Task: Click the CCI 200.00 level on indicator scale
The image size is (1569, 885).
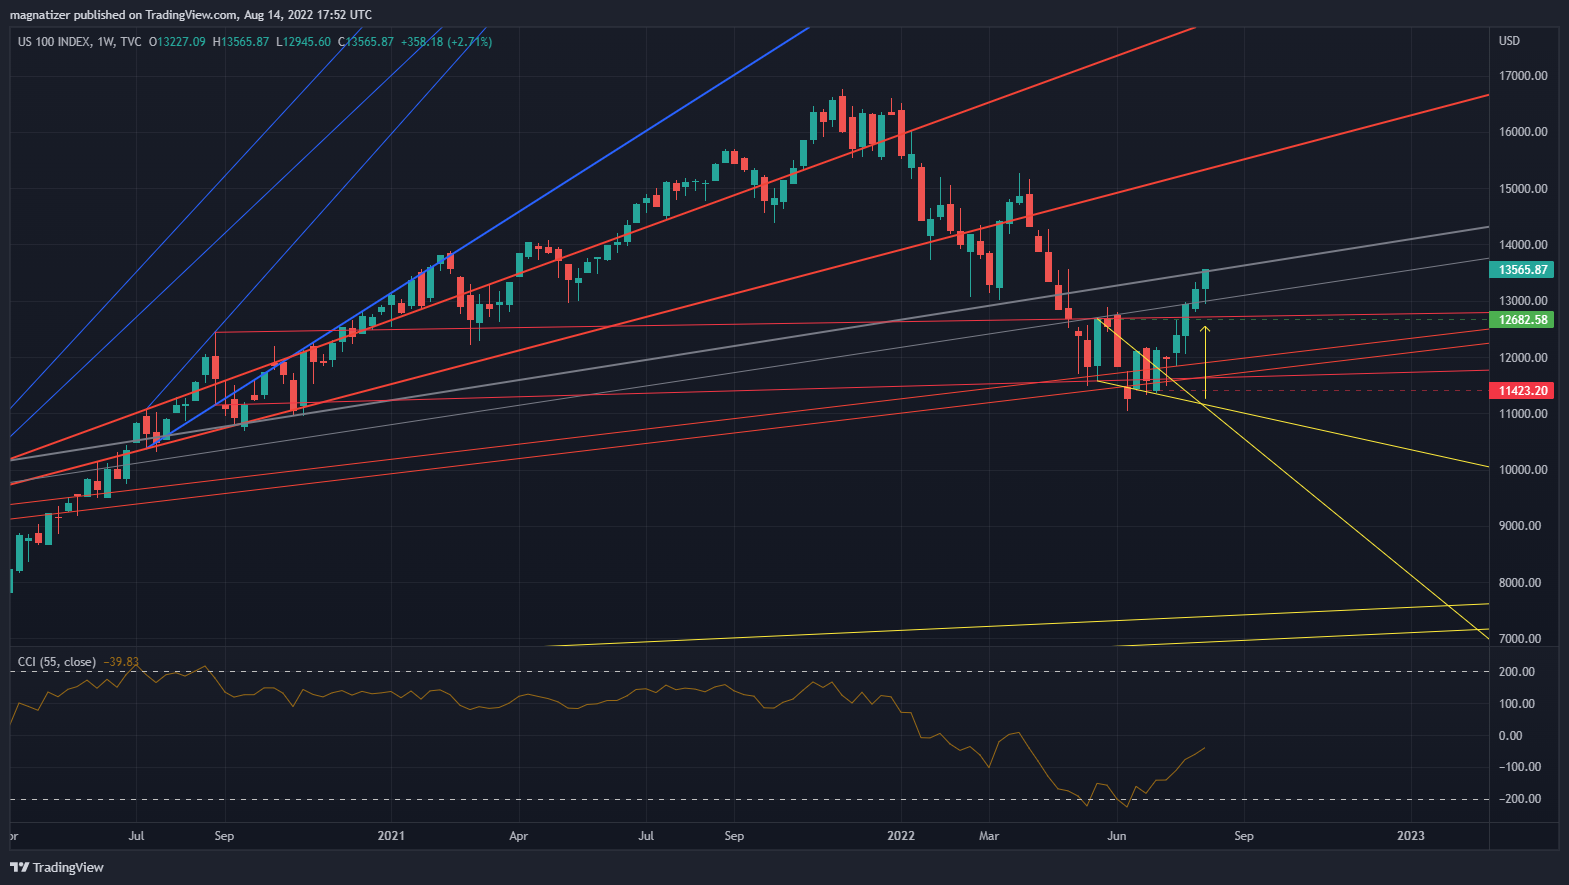Action: click(1516, 672)
